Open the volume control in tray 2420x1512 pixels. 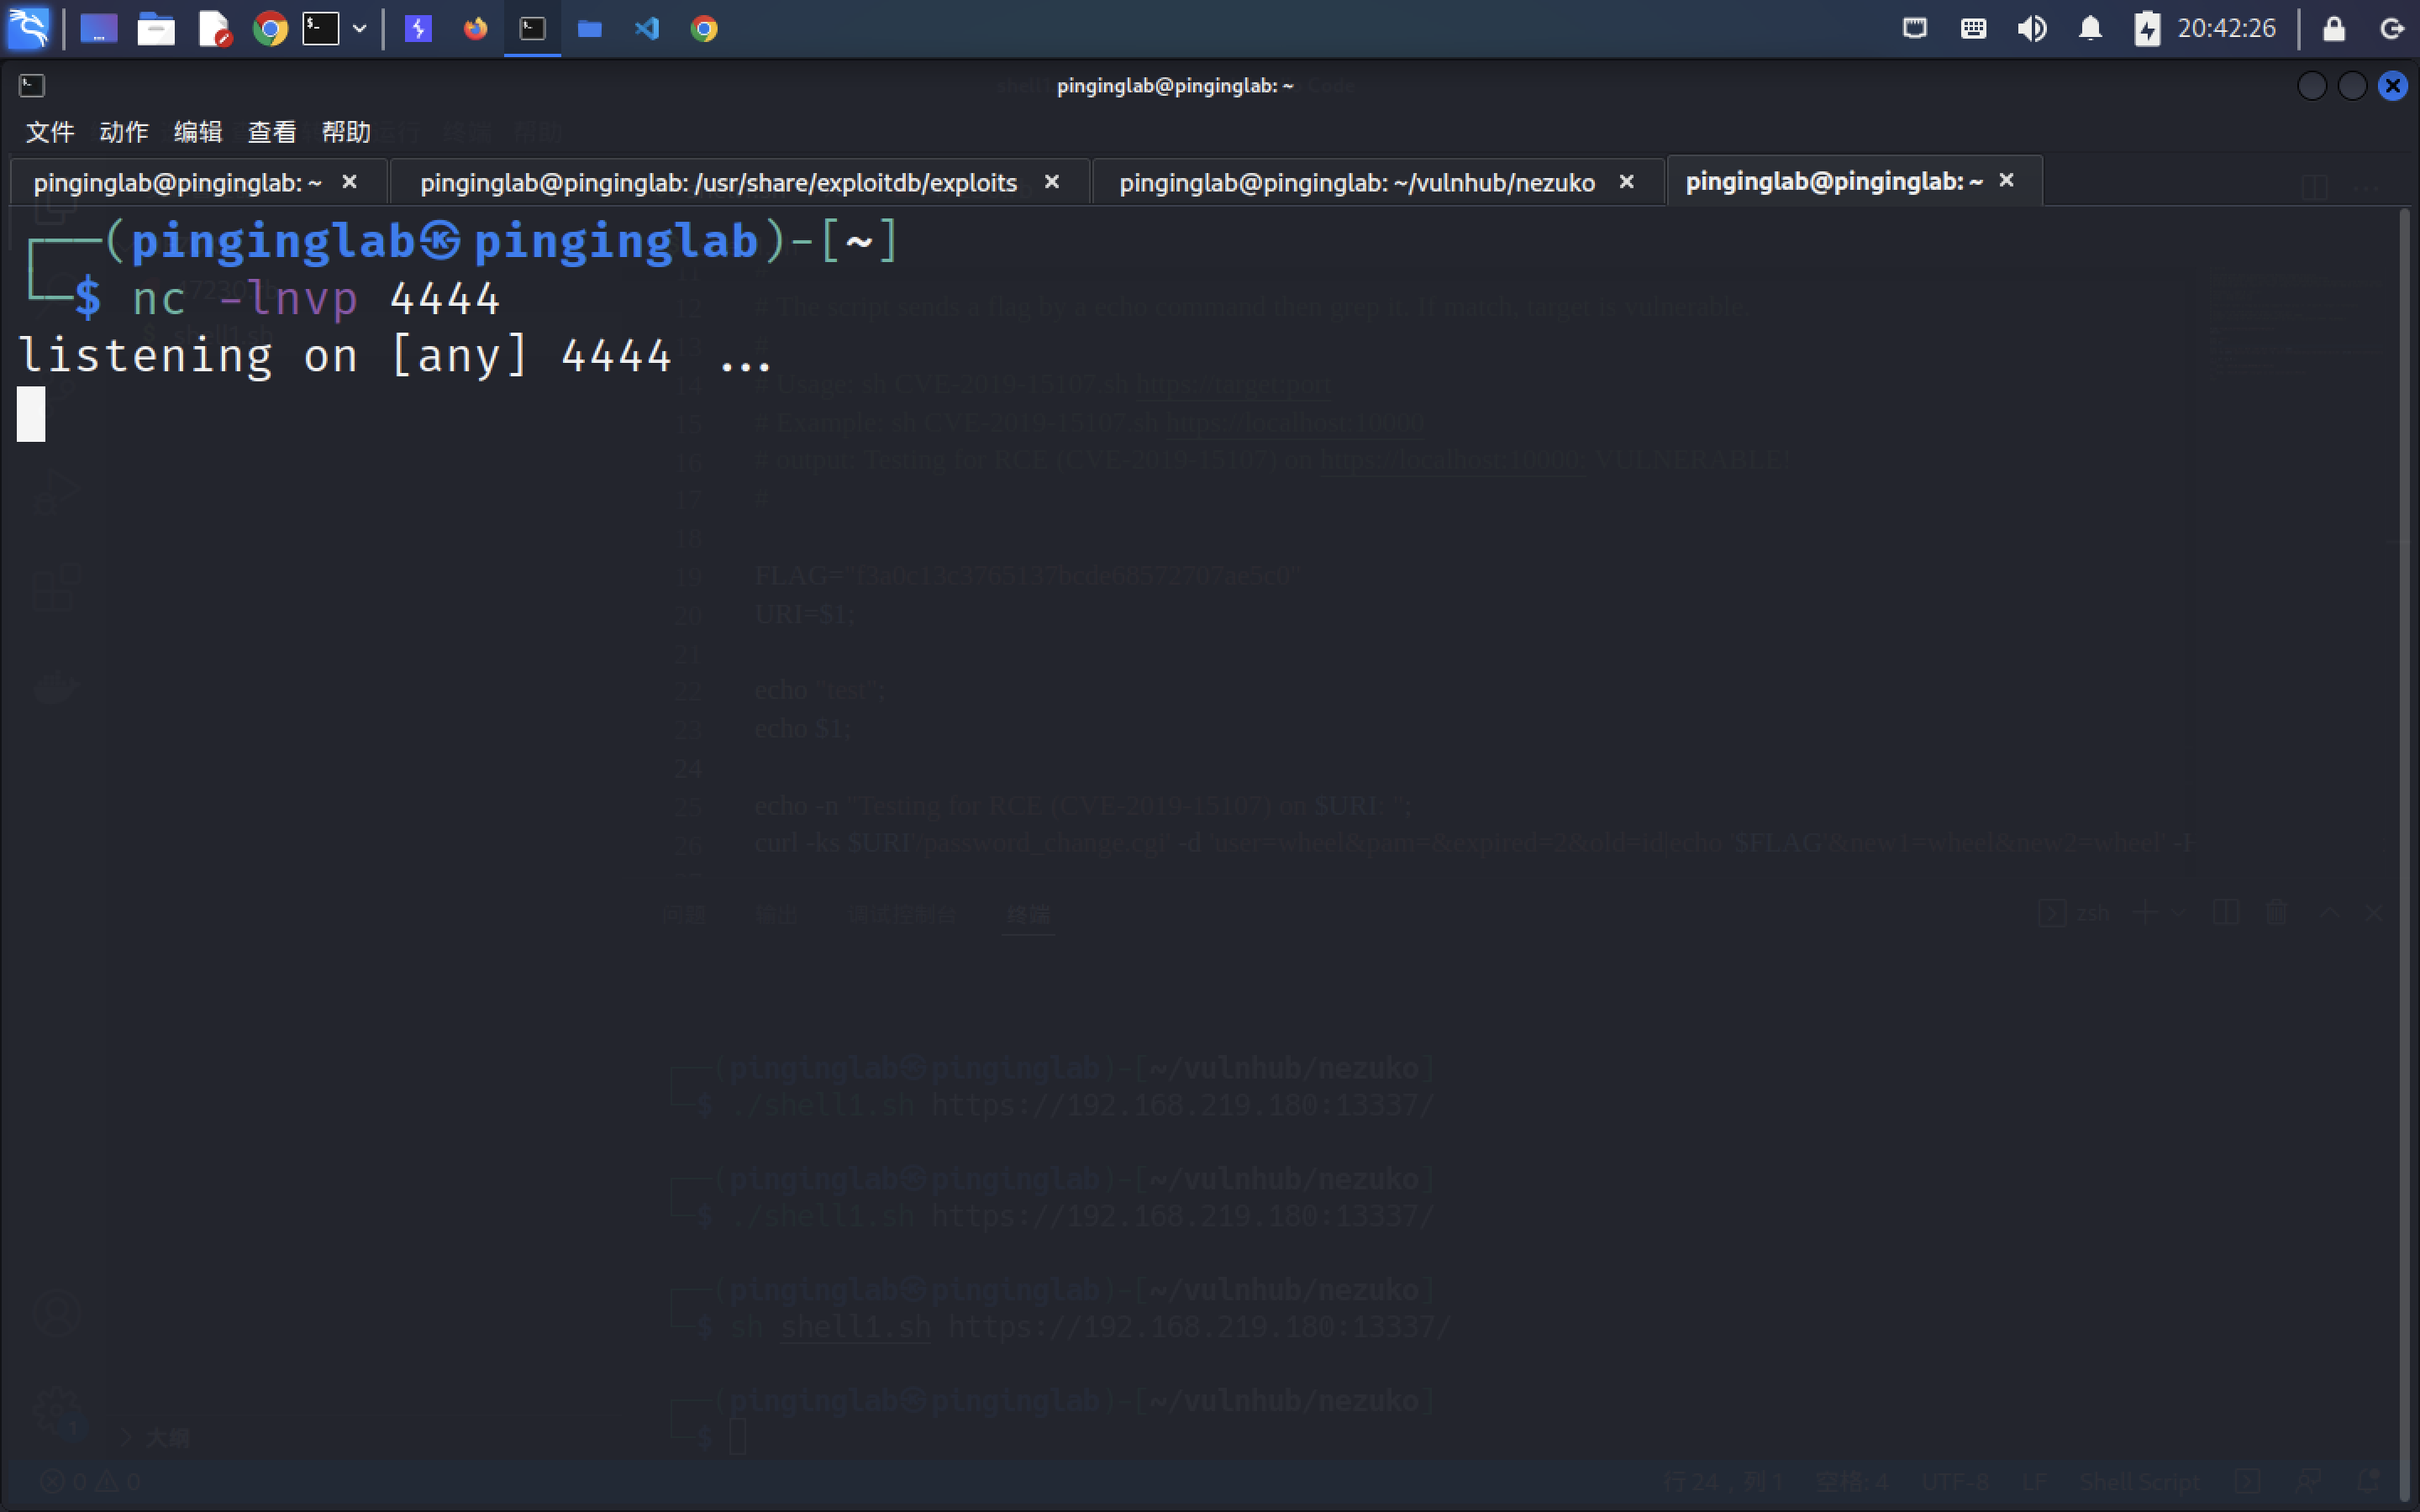2031,28
